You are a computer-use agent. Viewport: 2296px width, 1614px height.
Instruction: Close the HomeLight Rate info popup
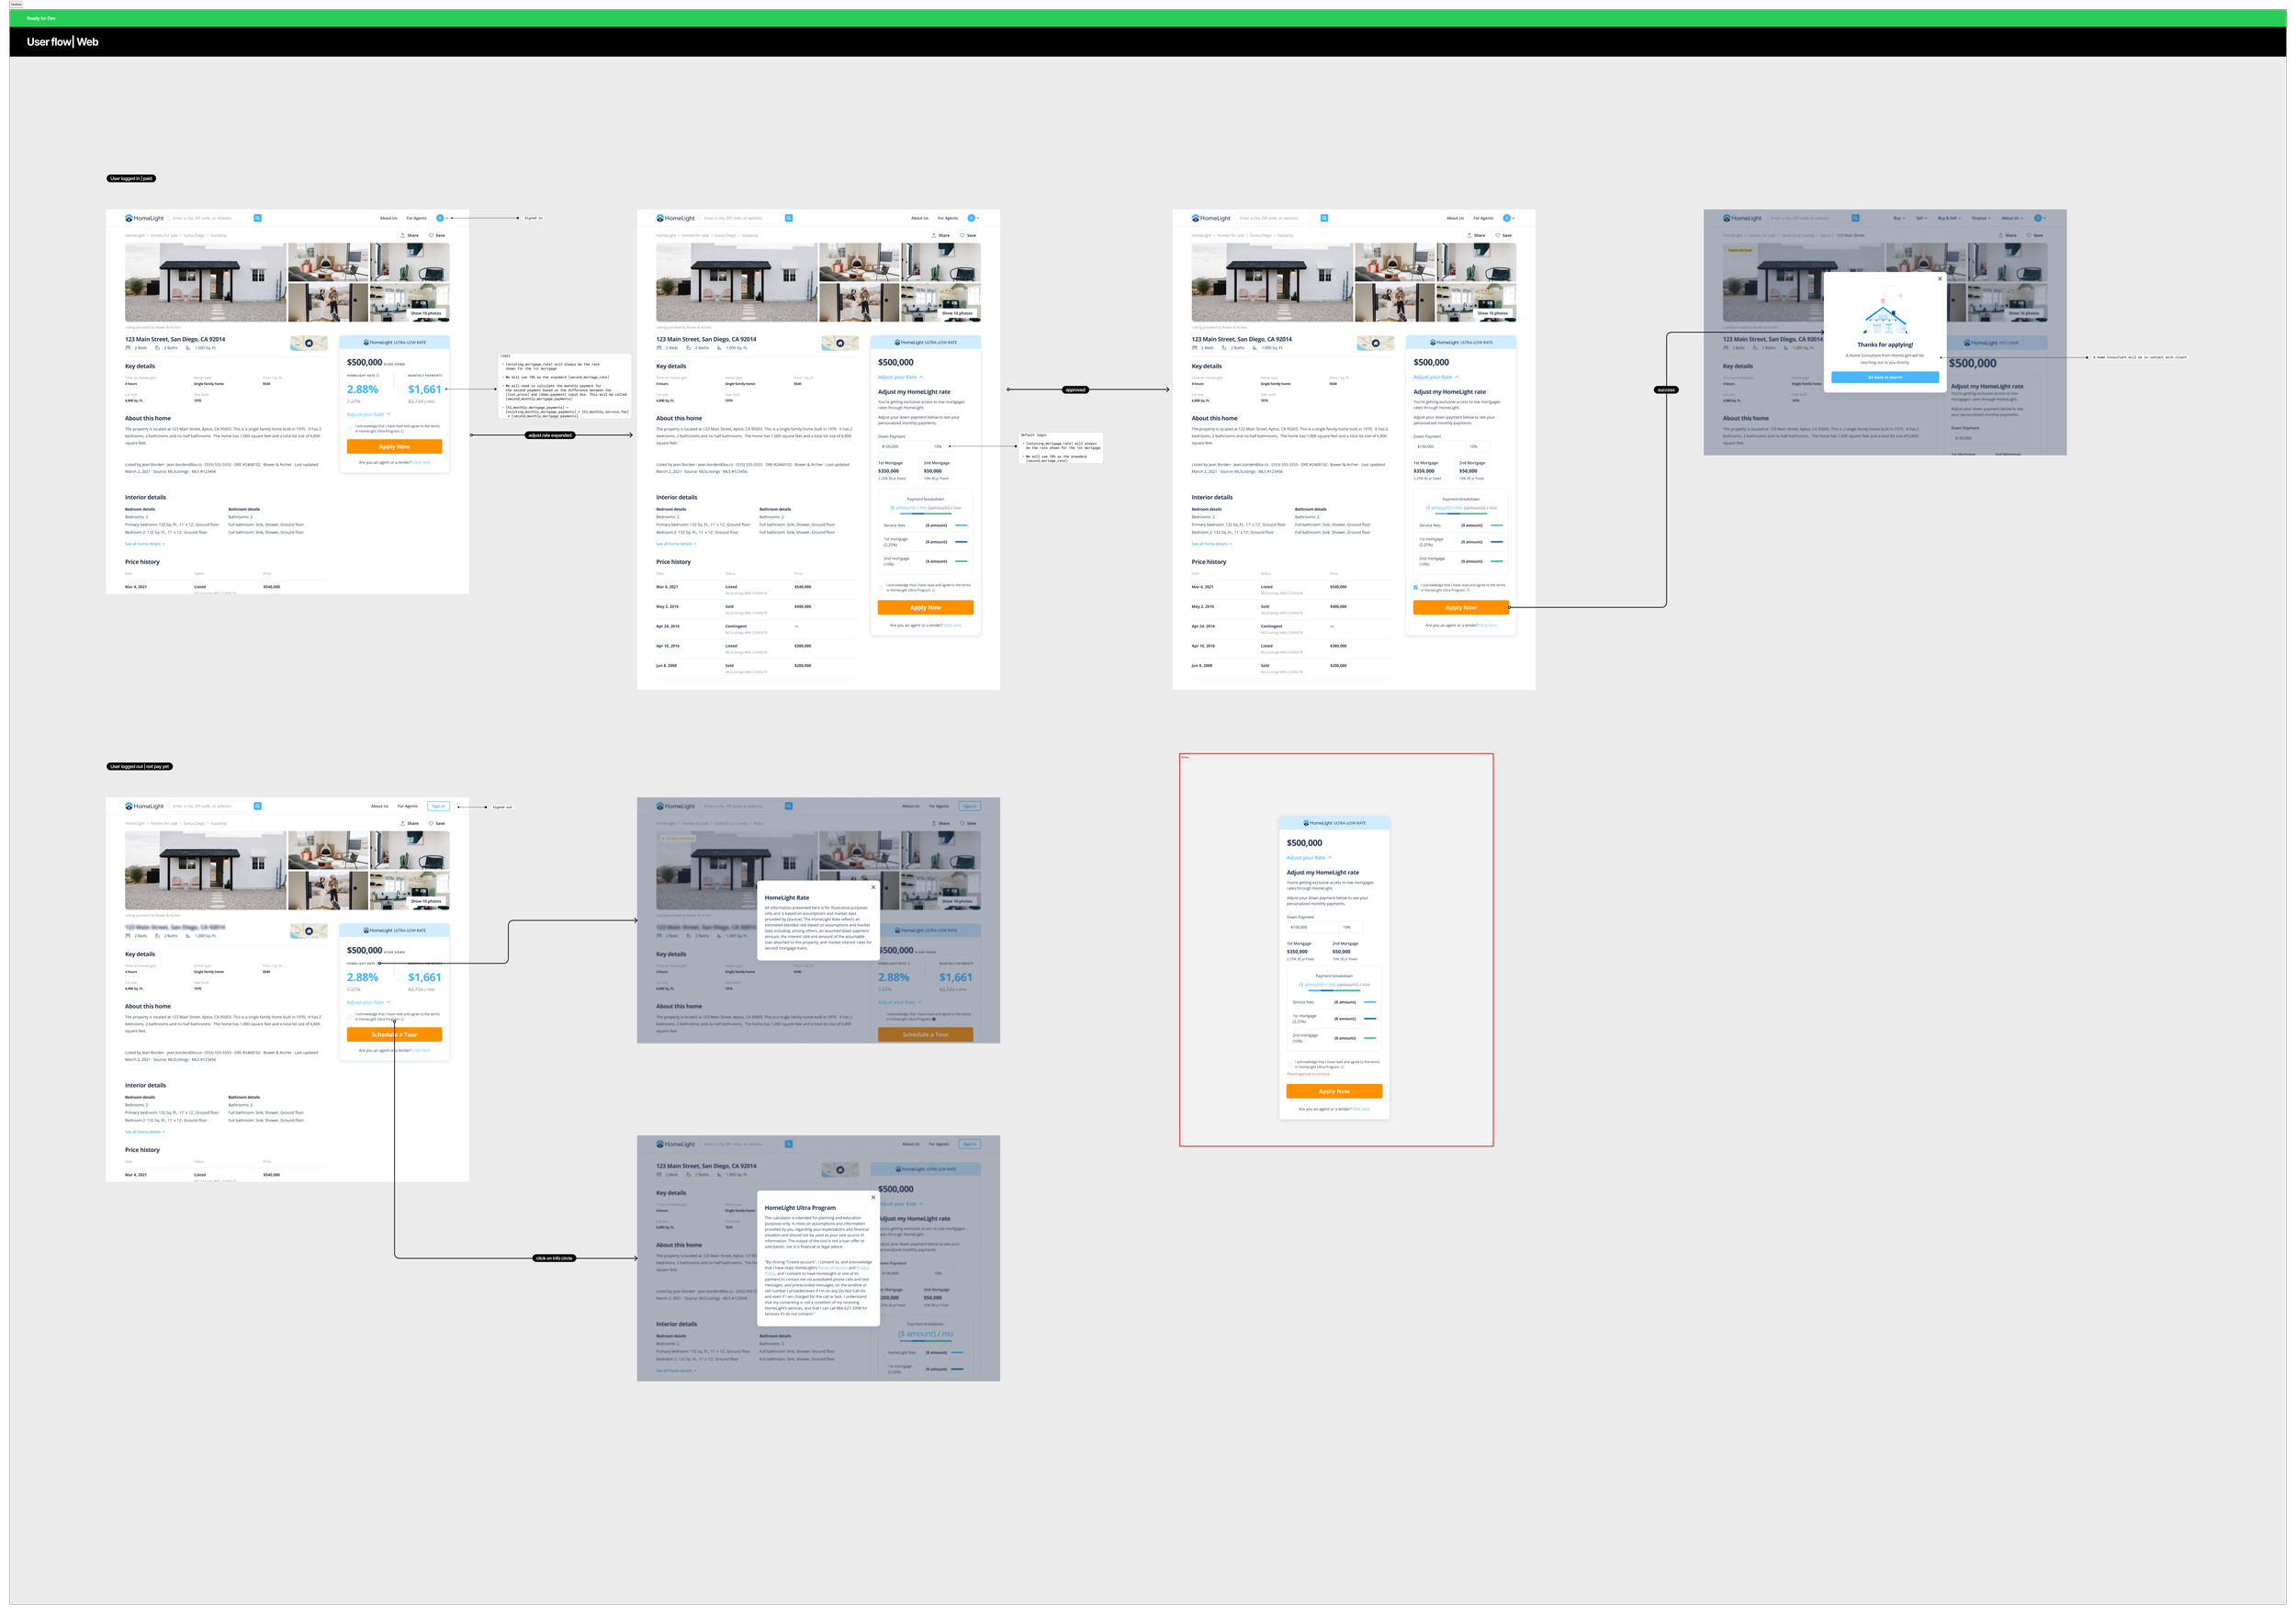click(873, 887)
